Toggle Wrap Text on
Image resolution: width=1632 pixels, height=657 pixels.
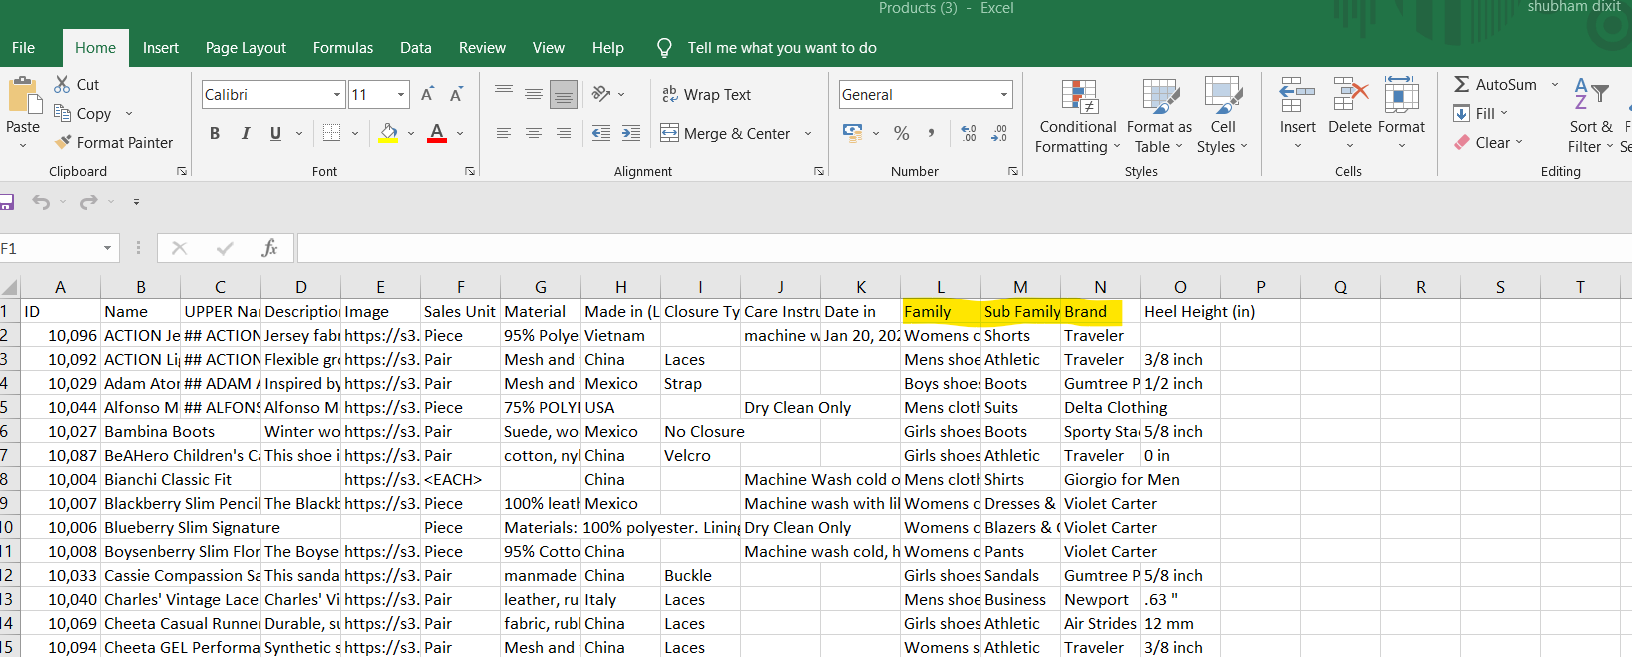click(706, 94)
